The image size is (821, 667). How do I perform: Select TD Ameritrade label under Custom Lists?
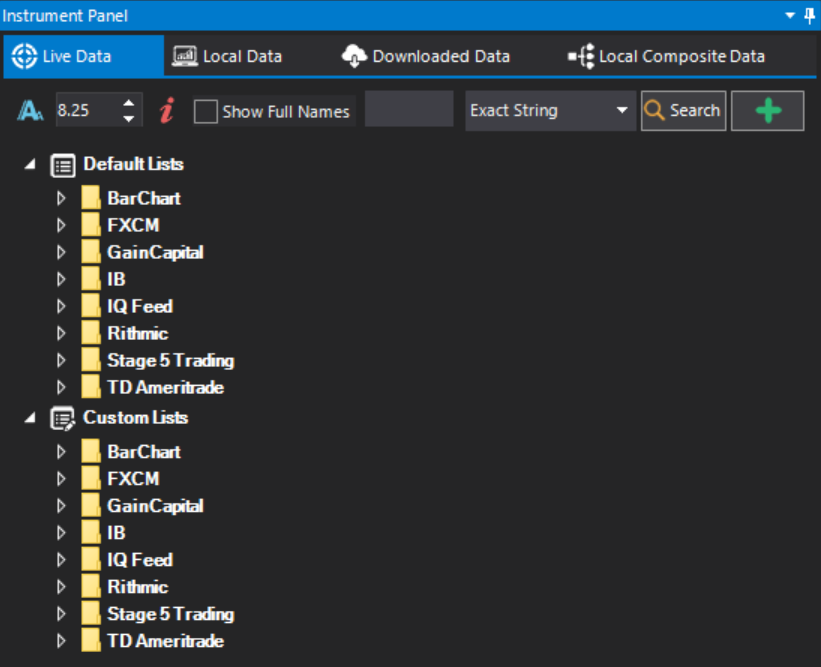165,641
